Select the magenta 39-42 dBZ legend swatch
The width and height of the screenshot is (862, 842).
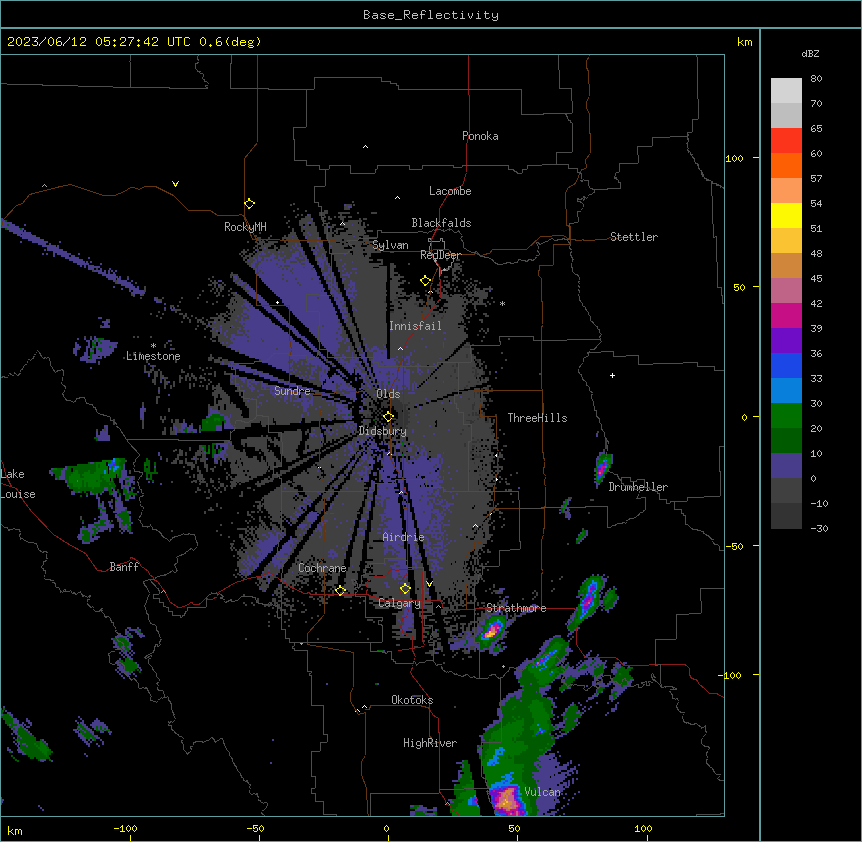(x=786, y=315)
